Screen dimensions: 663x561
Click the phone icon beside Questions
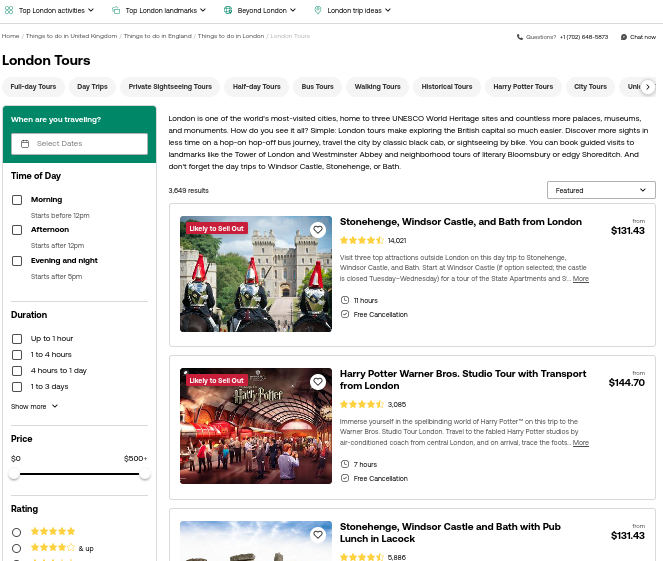pyautogui.click(x=520, y=37)
